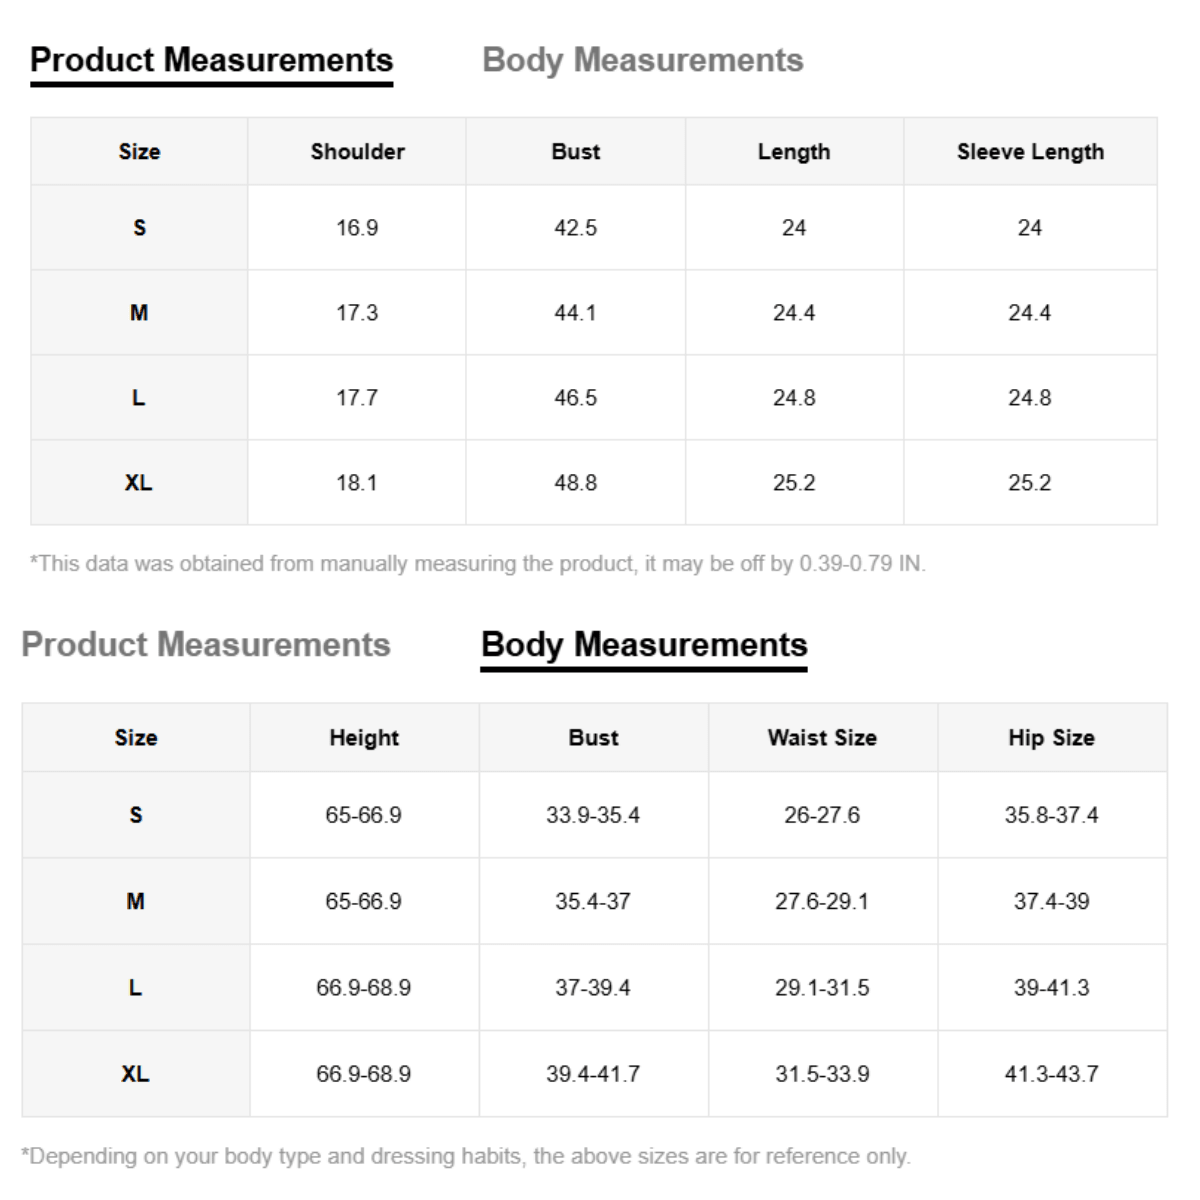
Task: Click the underlined black Body Measurements tab
Action: pyautogui.click(x=644, y=645)
